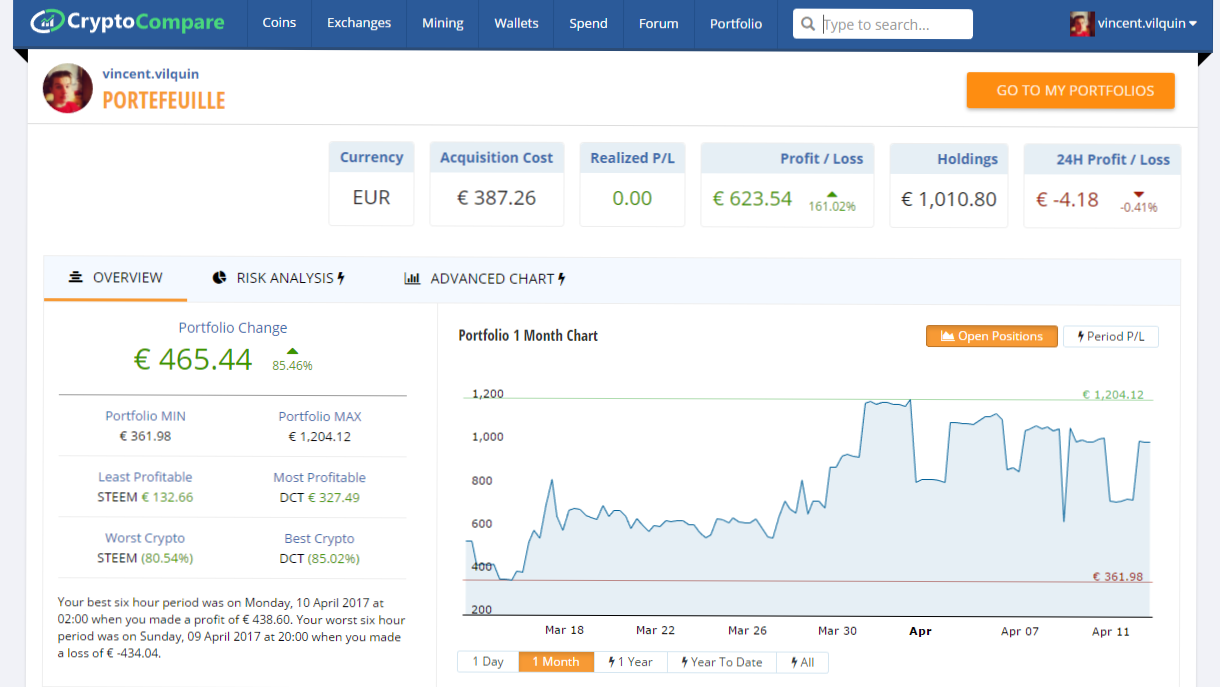This screenshot has height=687, width=1220.
Task: Open the vincent.vilquin profile link
Action: 150,74
